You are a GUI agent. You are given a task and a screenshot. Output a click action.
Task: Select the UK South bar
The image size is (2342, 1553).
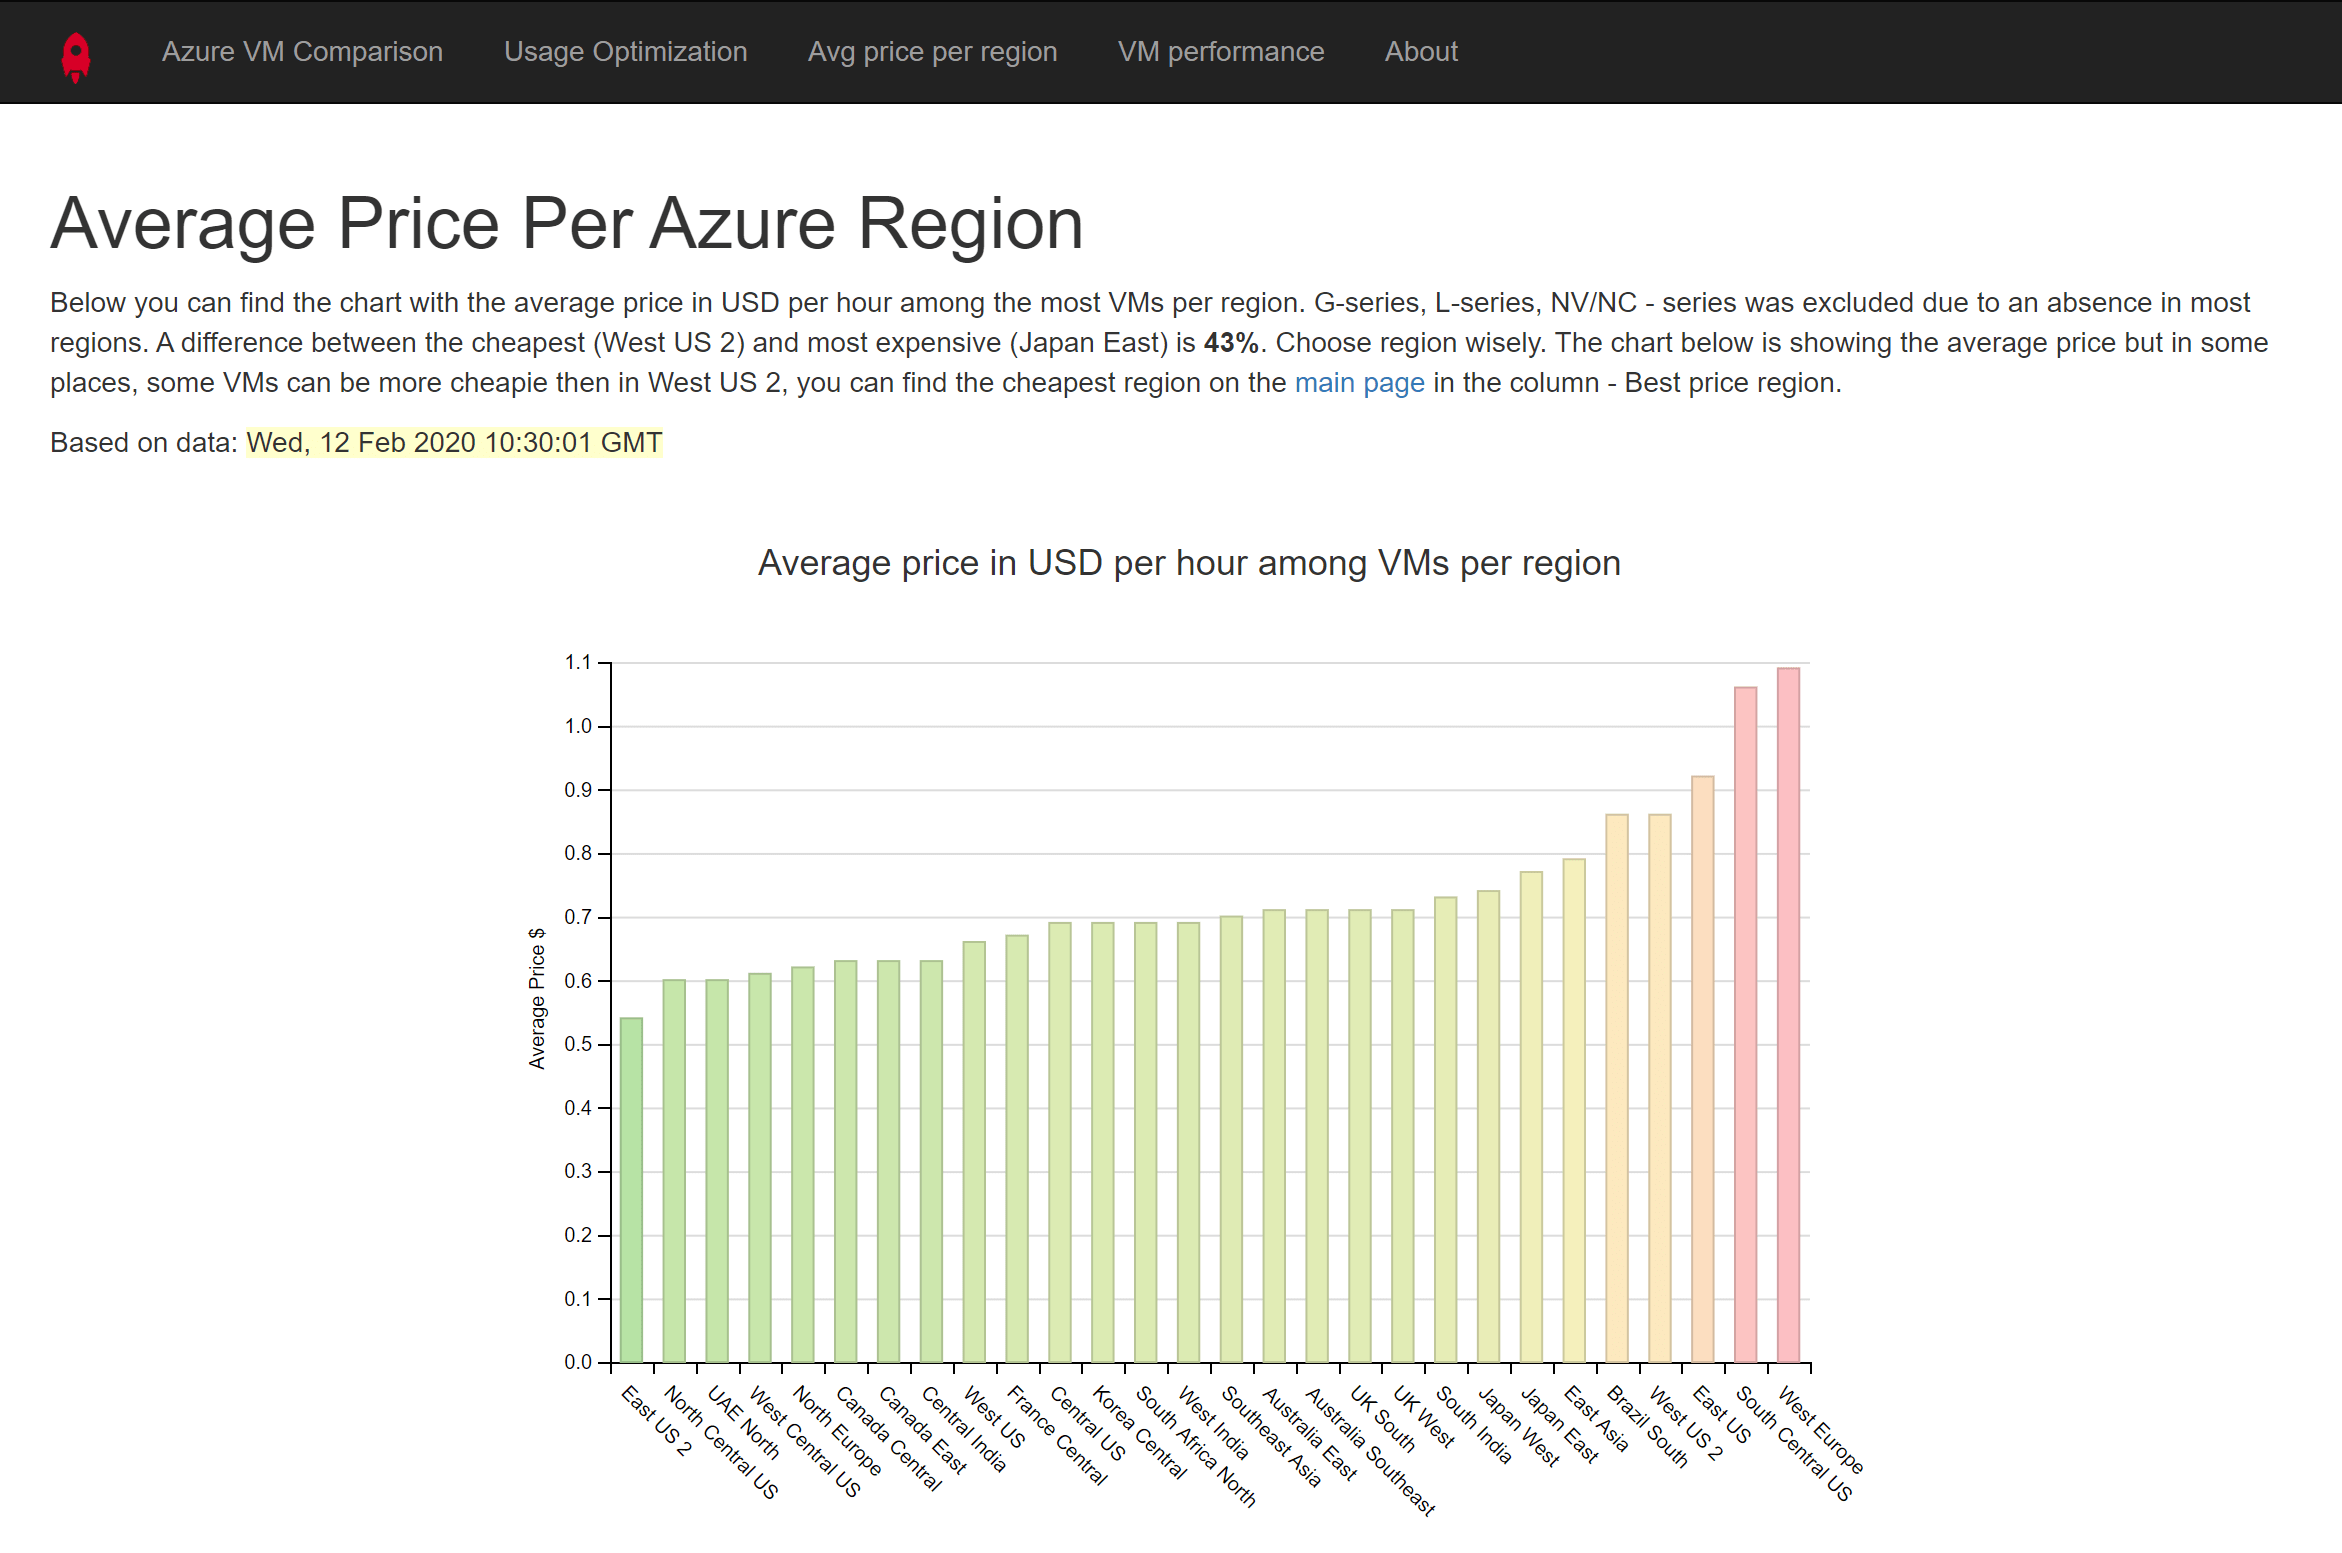click(x=1360, y=1136)
